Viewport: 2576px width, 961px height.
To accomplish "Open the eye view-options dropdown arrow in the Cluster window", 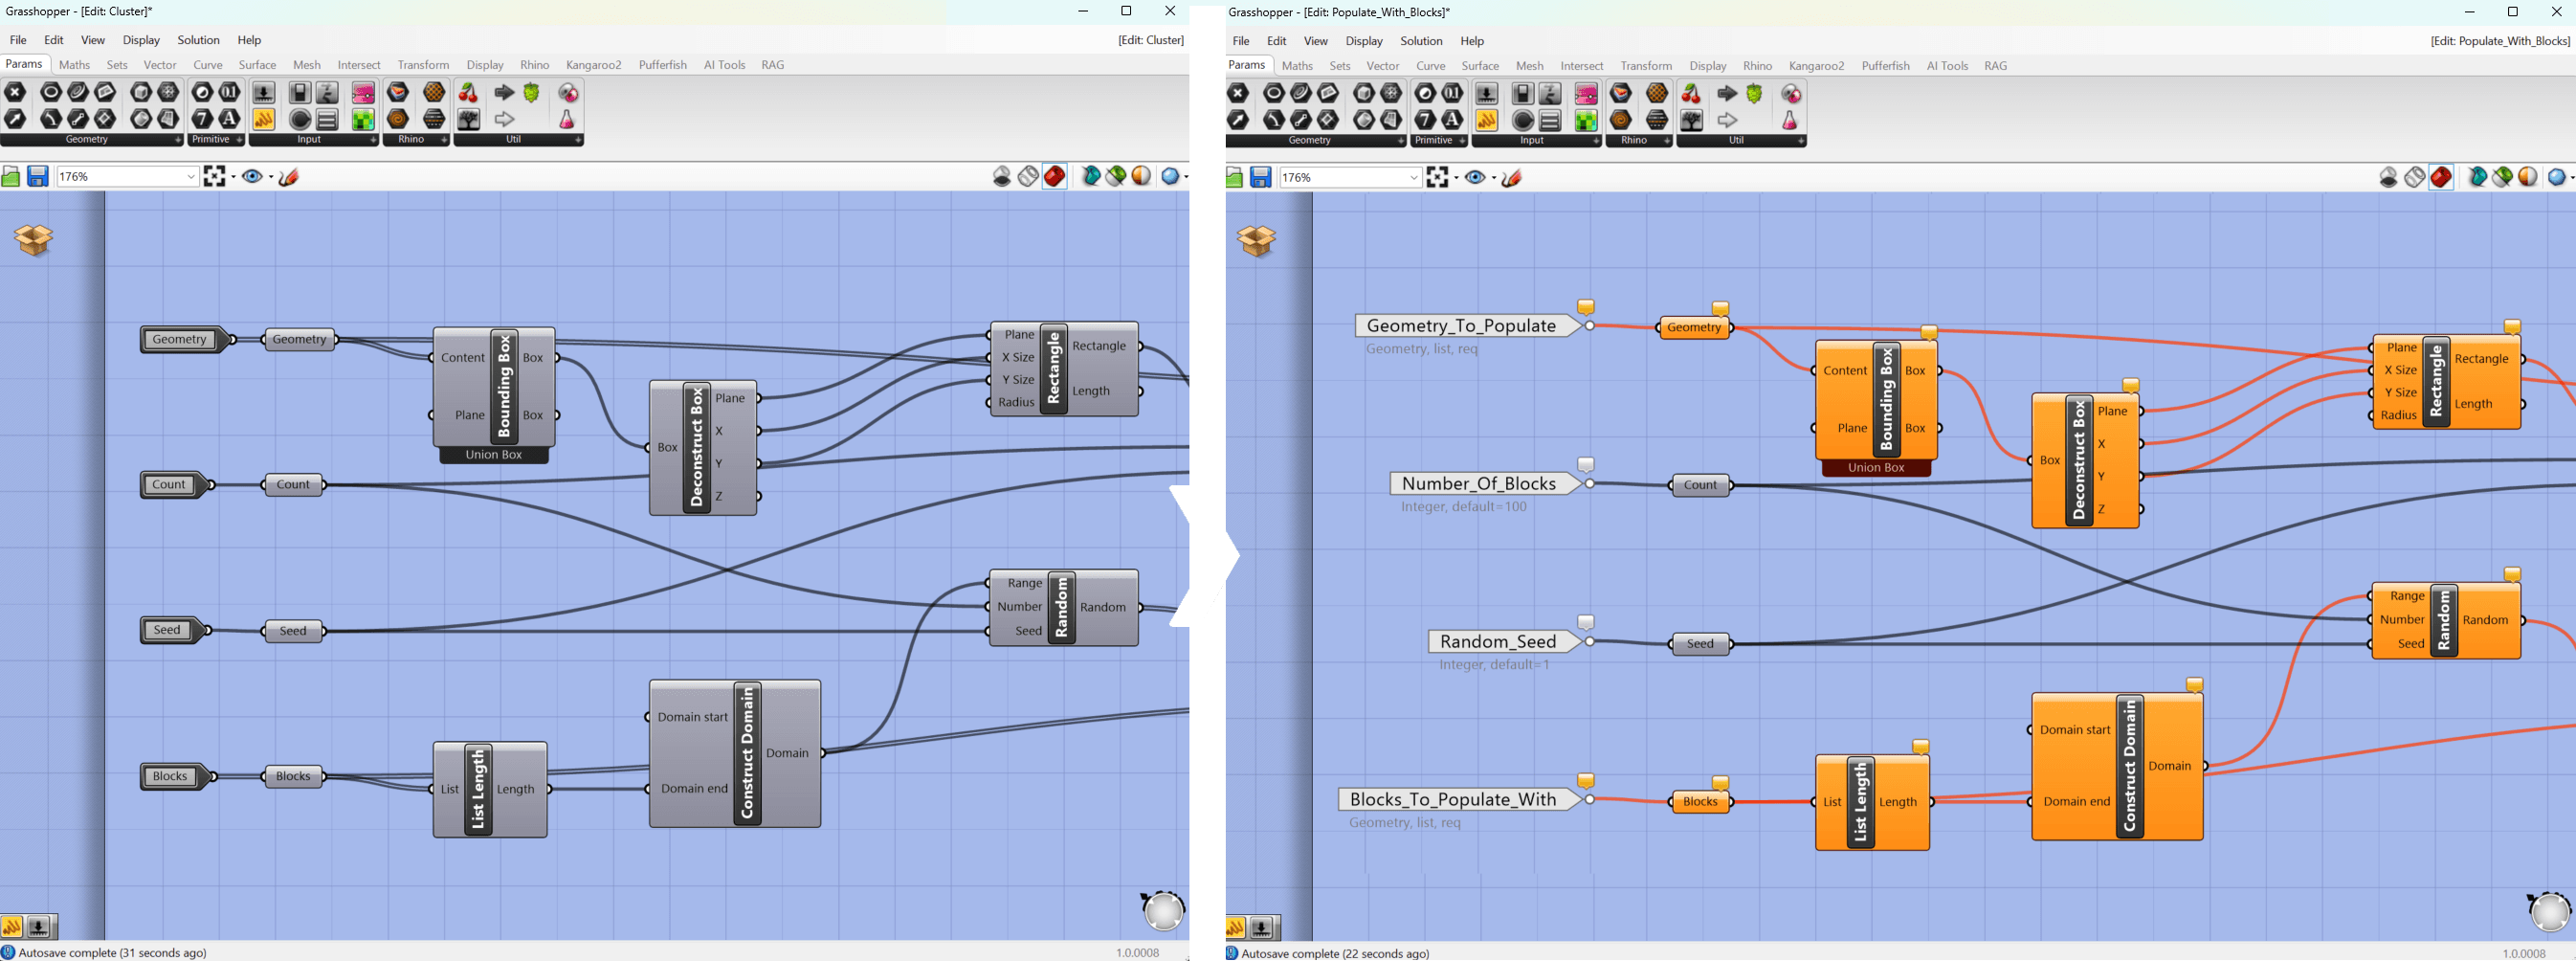I will coord(271,177).
